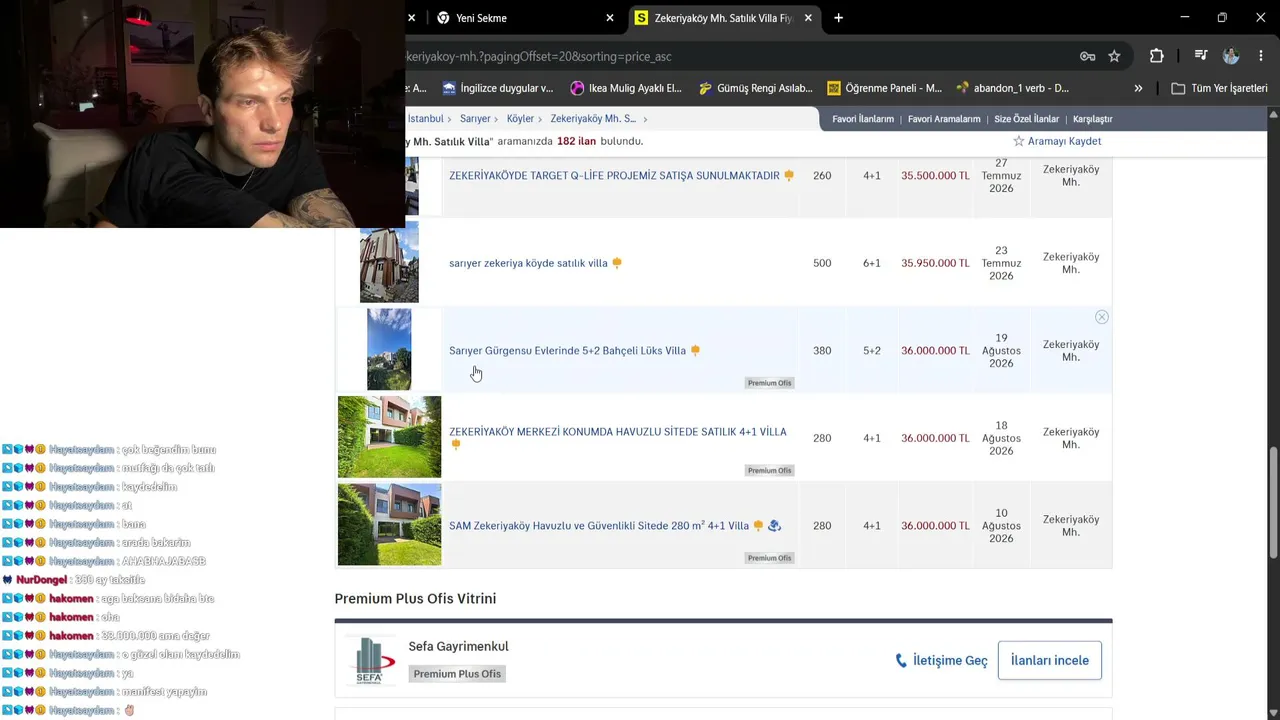Screen dimensions: 1280x720
Task: Click the İlanları incele button
Action: point(1050,661)
